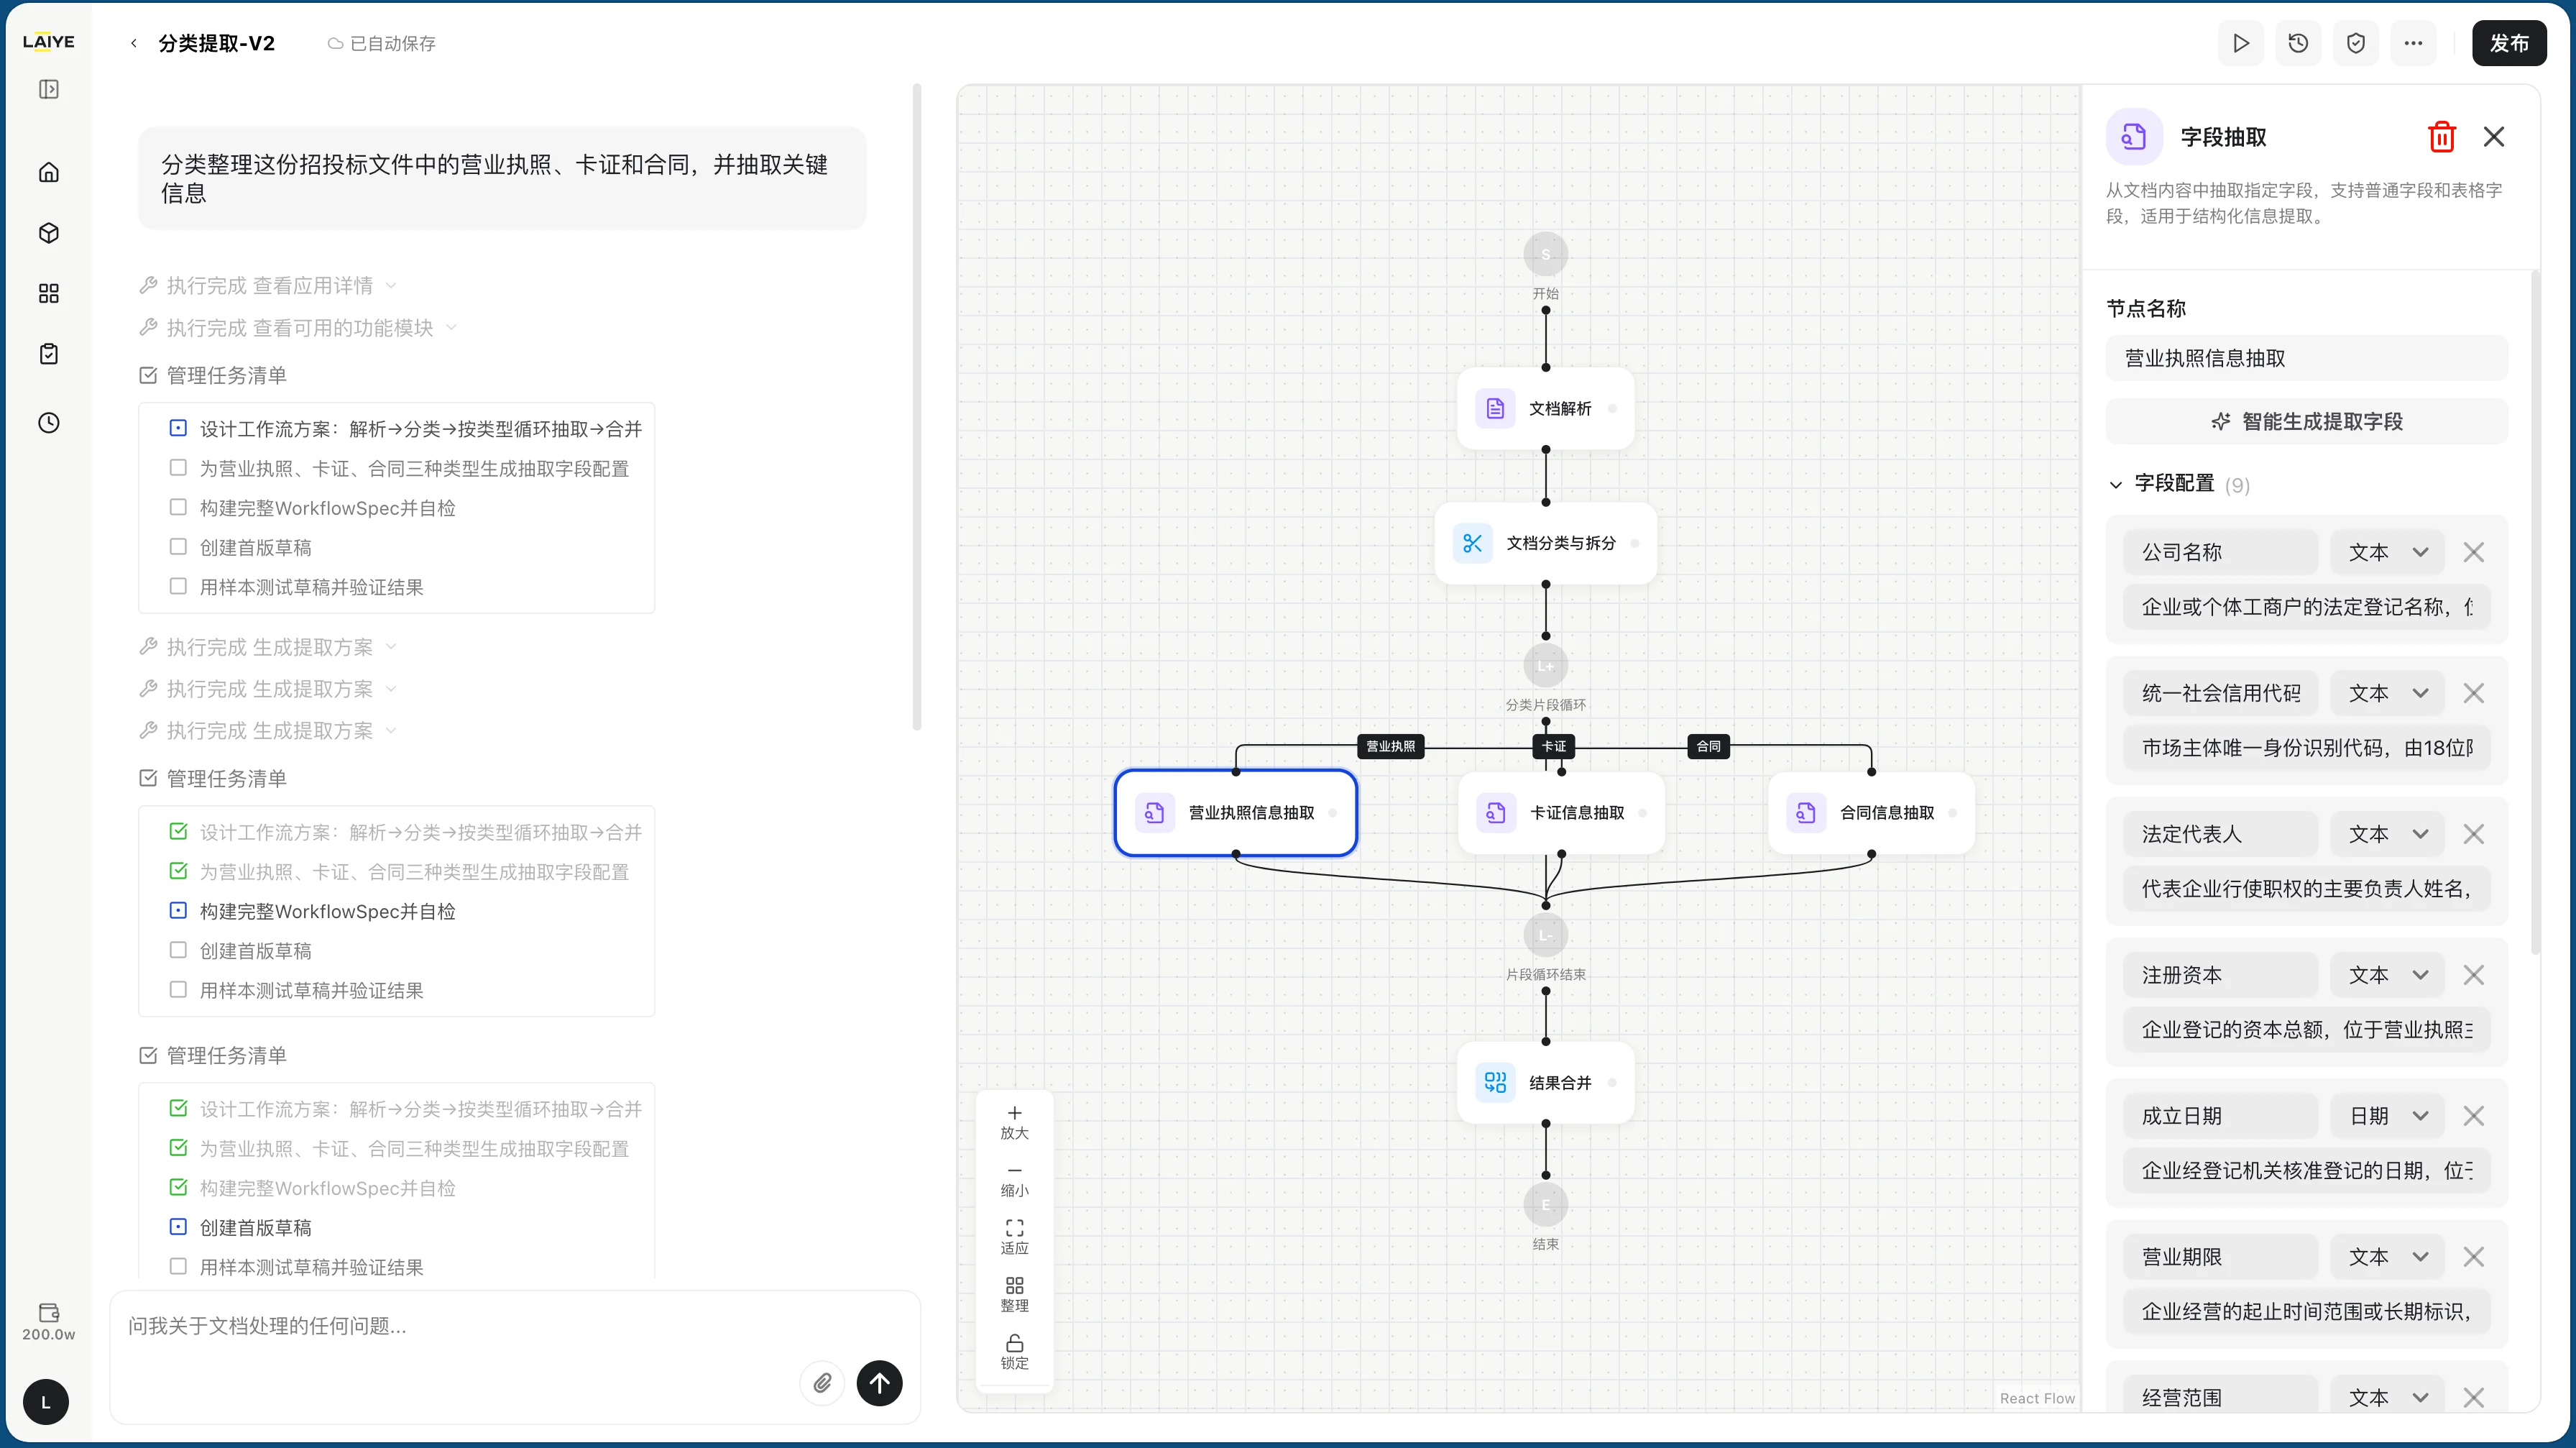Click the run workflow play icon

click(x=2241, y=43)
